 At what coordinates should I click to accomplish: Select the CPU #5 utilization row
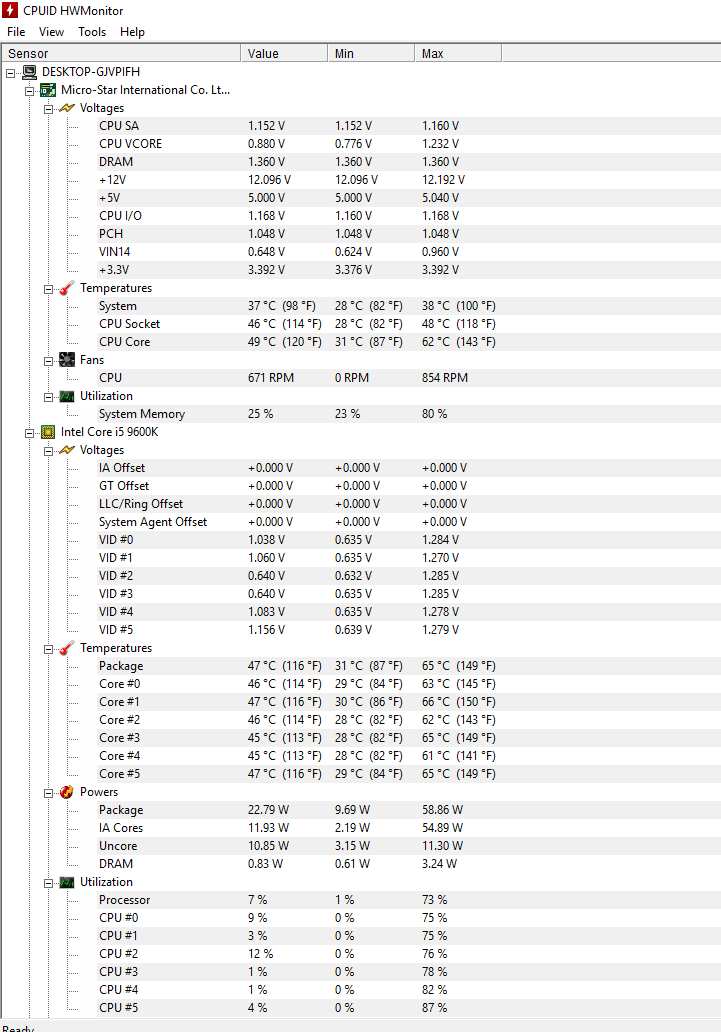408,1008
